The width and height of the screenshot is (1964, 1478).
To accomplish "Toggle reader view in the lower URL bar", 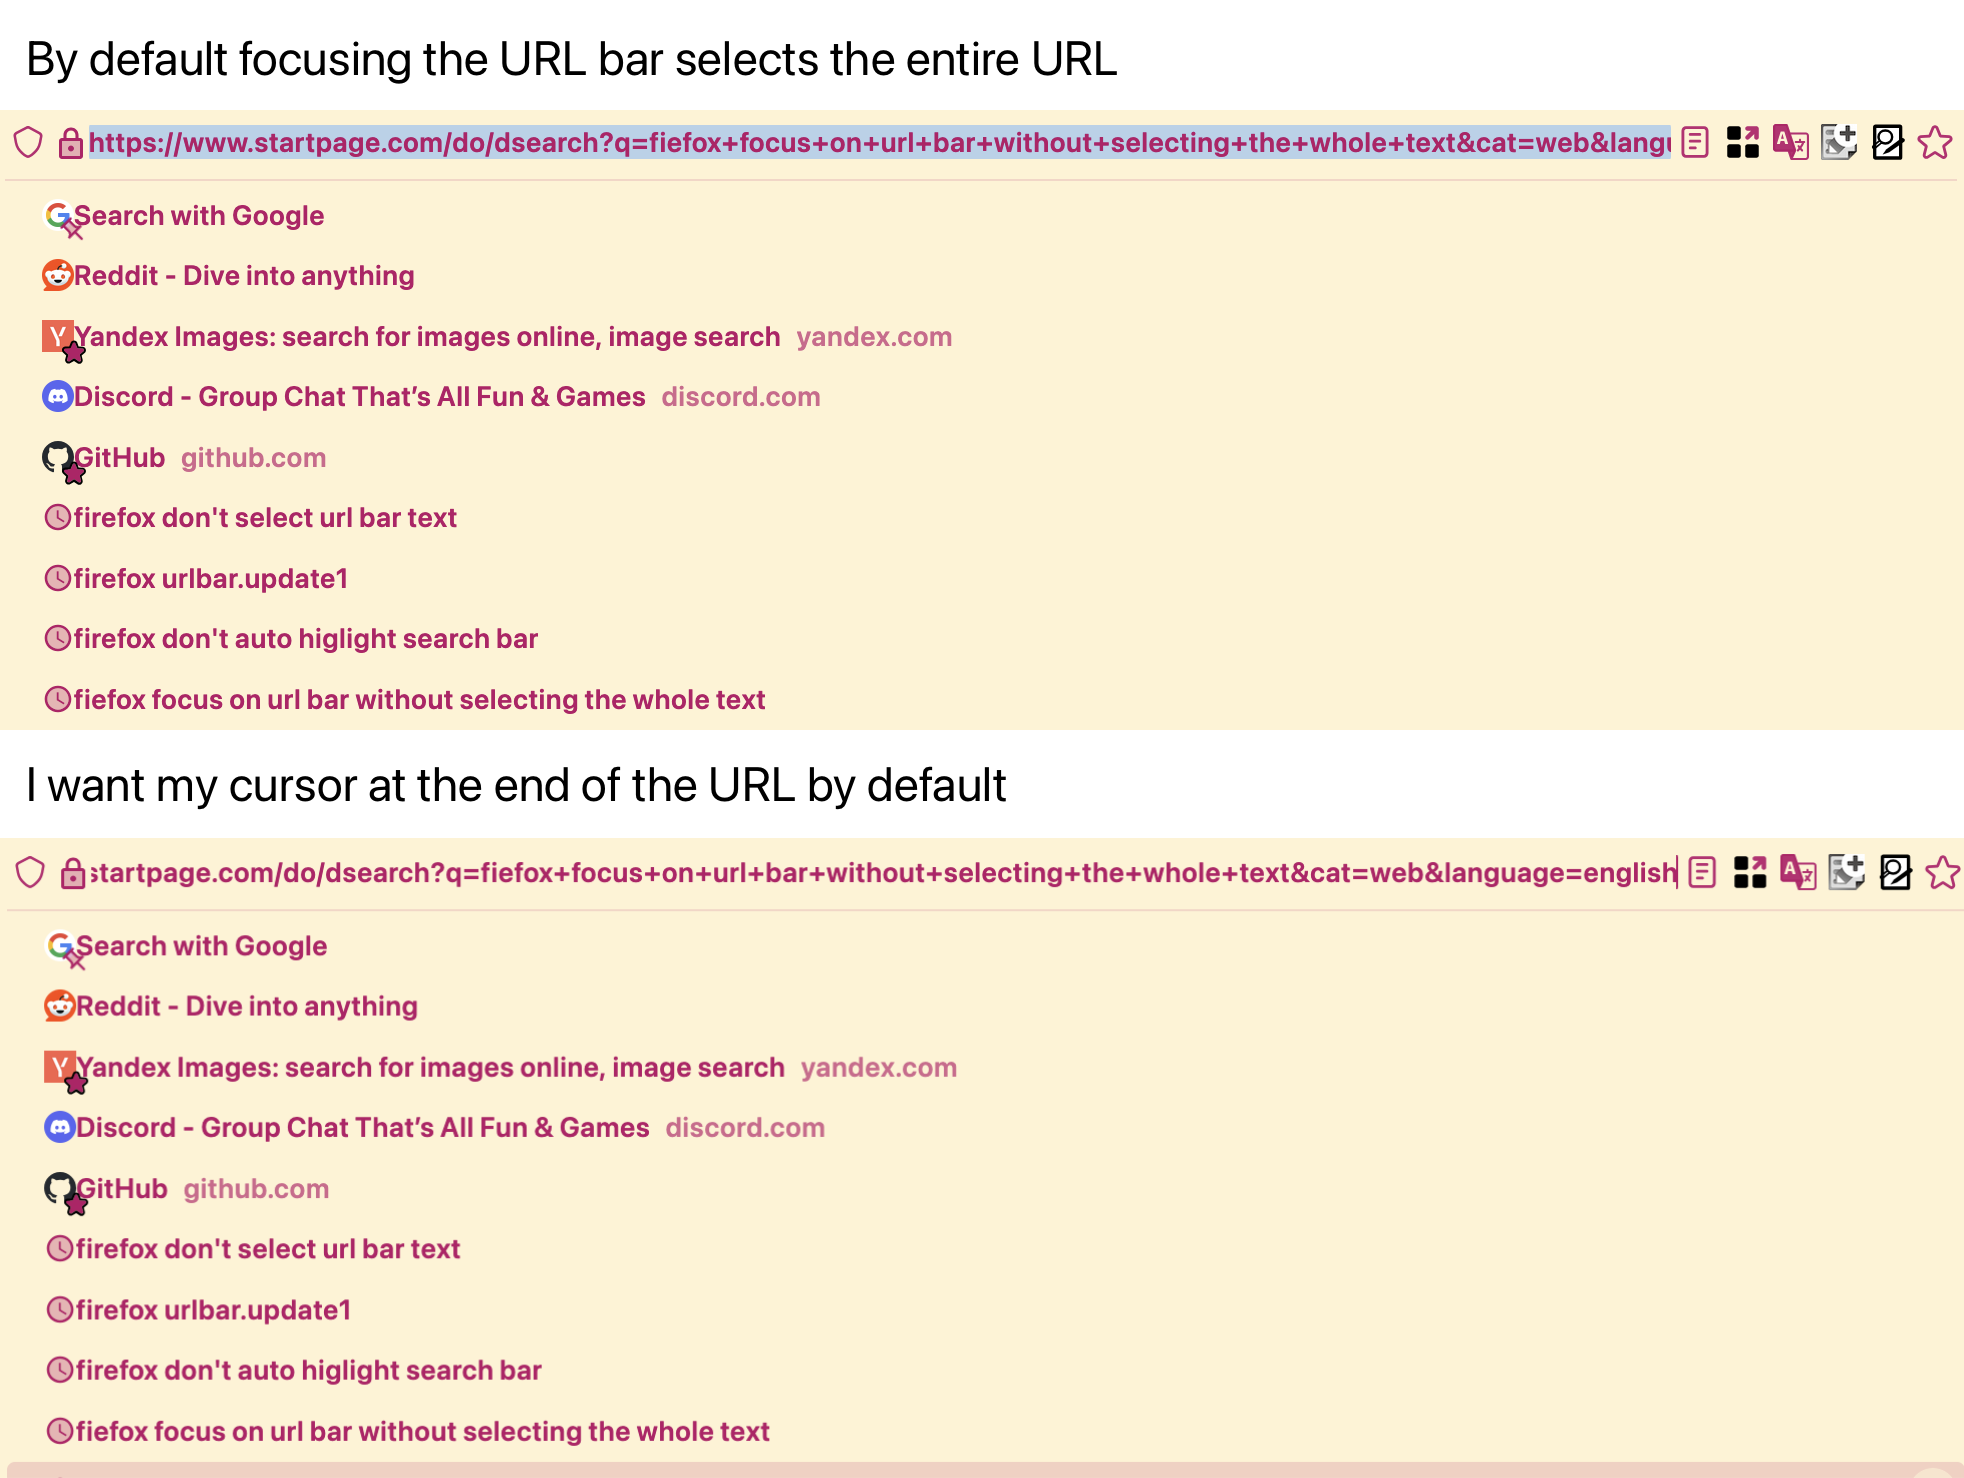I will pyautogui.click(x=1702, y=873).
